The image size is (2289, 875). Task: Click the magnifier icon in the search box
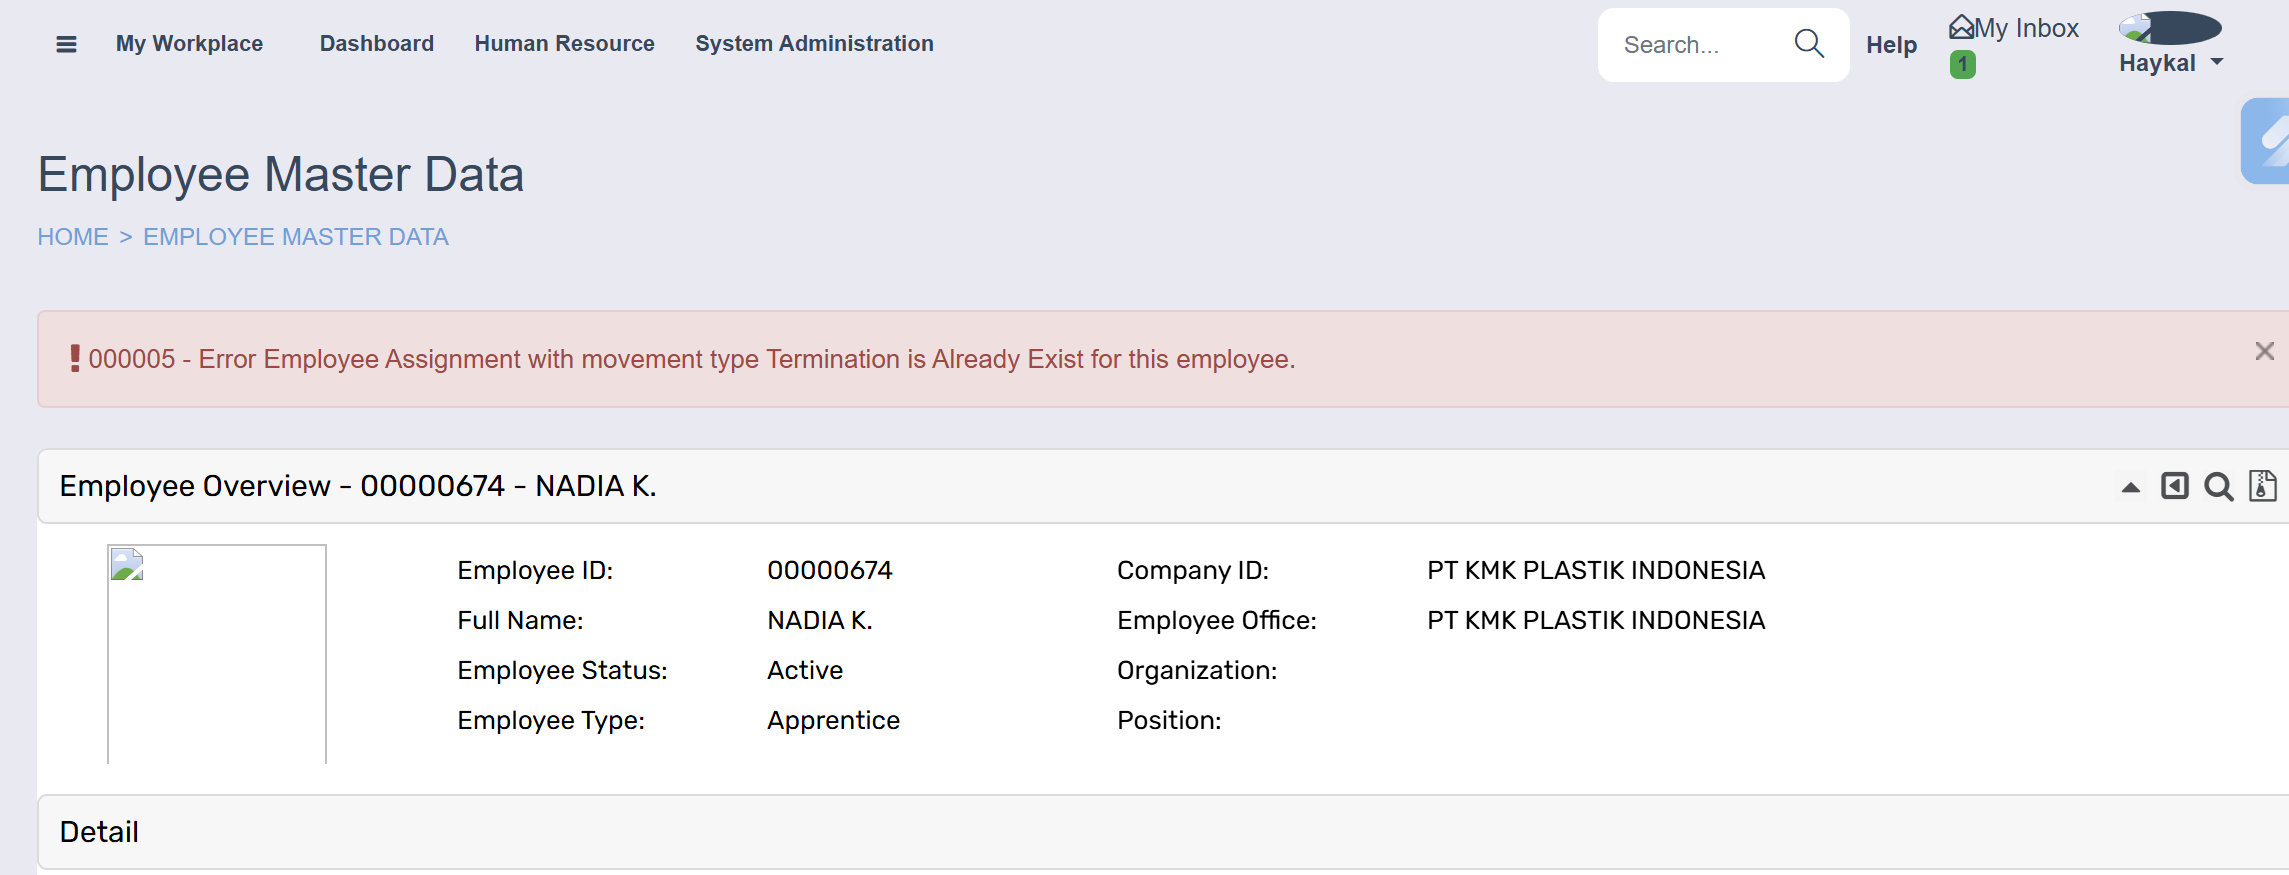pyautogui.click(x=1809, y=43)
